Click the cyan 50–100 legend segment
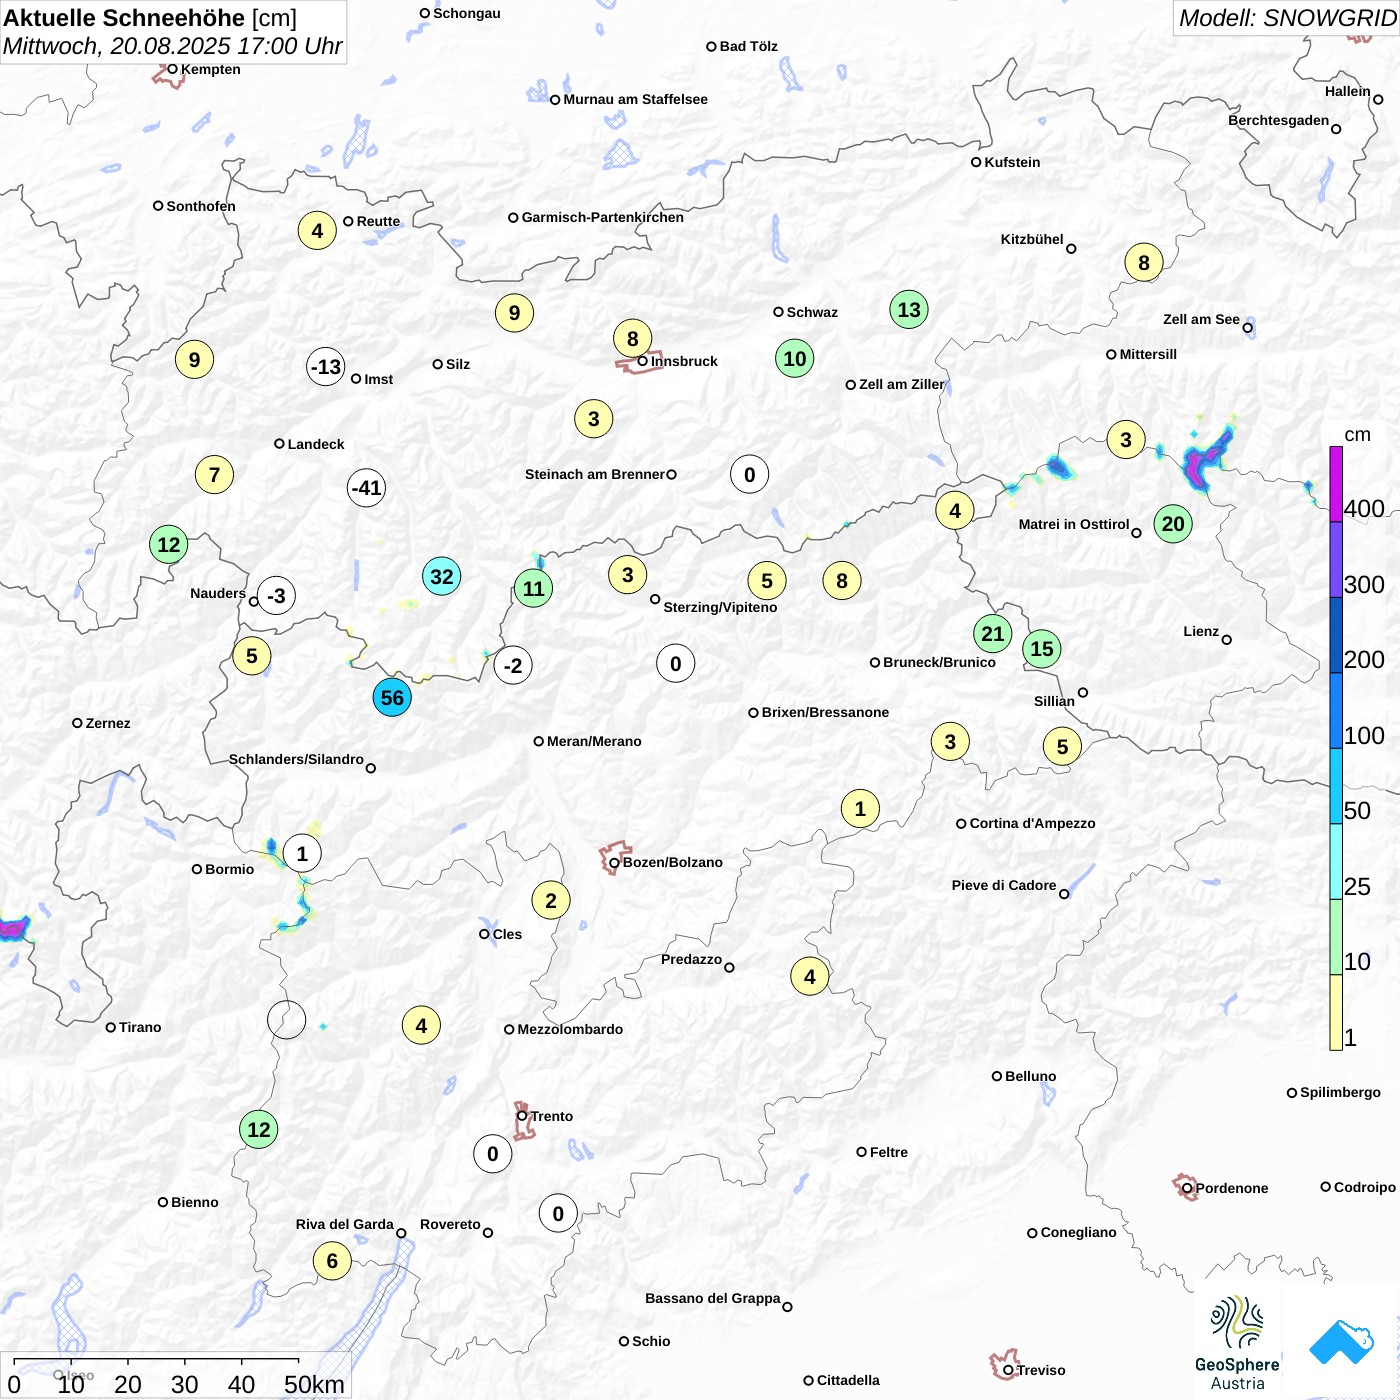The width and height of the screenshot is (1400, 1400). [1336, 786]
